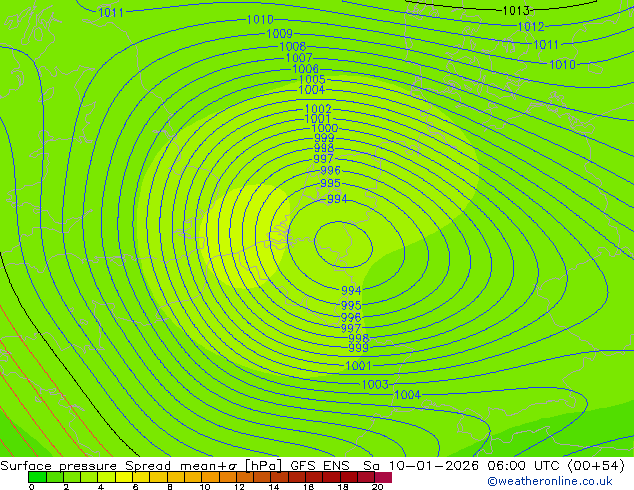Click the 997 label north of the low
The image size is (634, 490).
coord(323,159)
